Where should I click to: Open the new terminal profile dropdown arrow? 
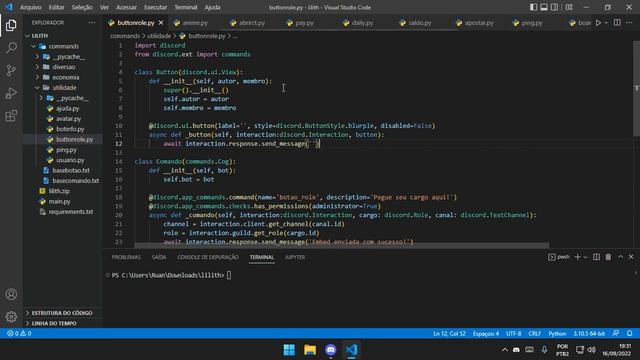(x=585, y=257)
